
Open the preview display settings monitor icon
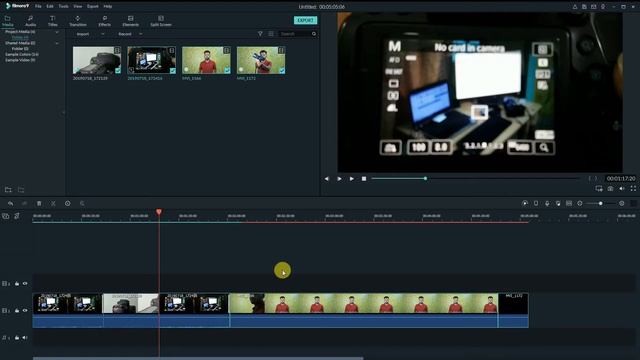pos(599,189)
